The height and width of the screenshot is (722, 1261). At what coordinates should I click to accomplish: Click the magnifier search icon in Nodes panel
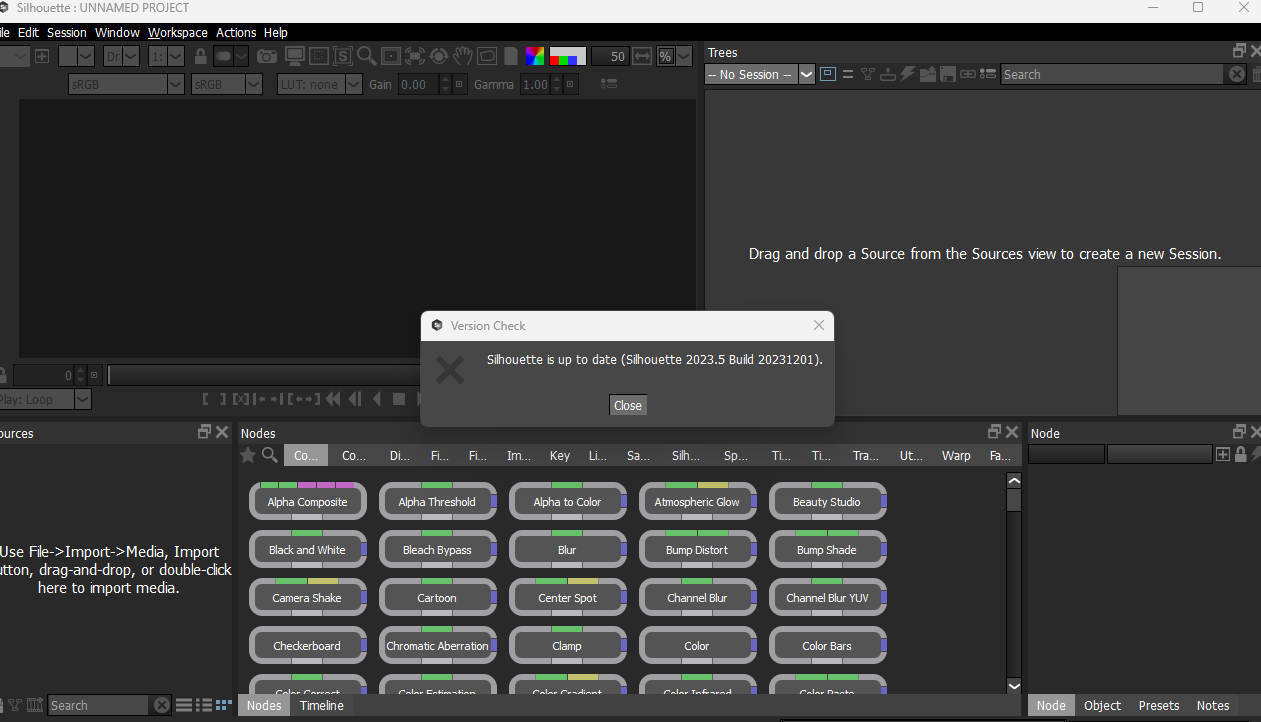click(x=270, y=455)
